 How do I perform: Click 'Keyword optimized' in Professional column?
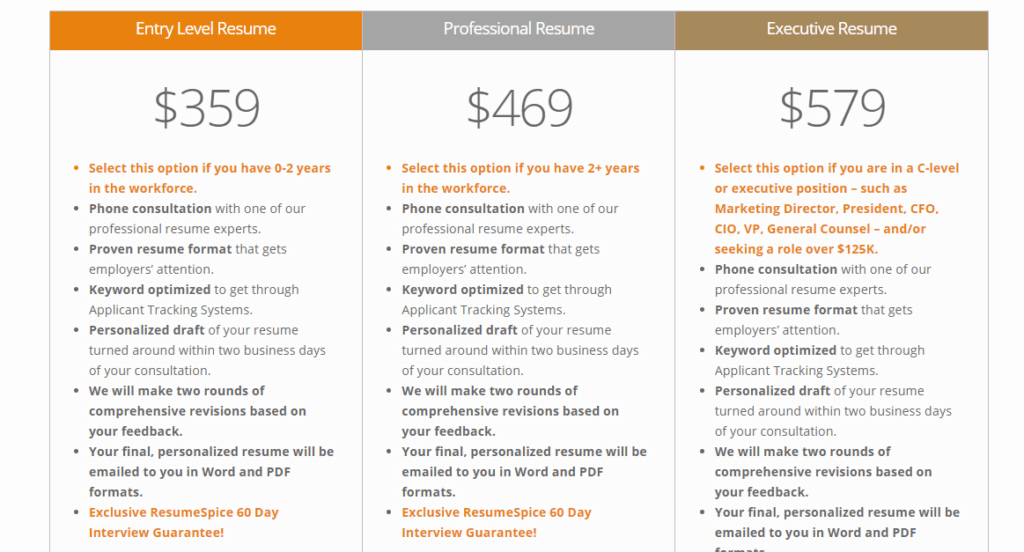[x=462, y=289]
